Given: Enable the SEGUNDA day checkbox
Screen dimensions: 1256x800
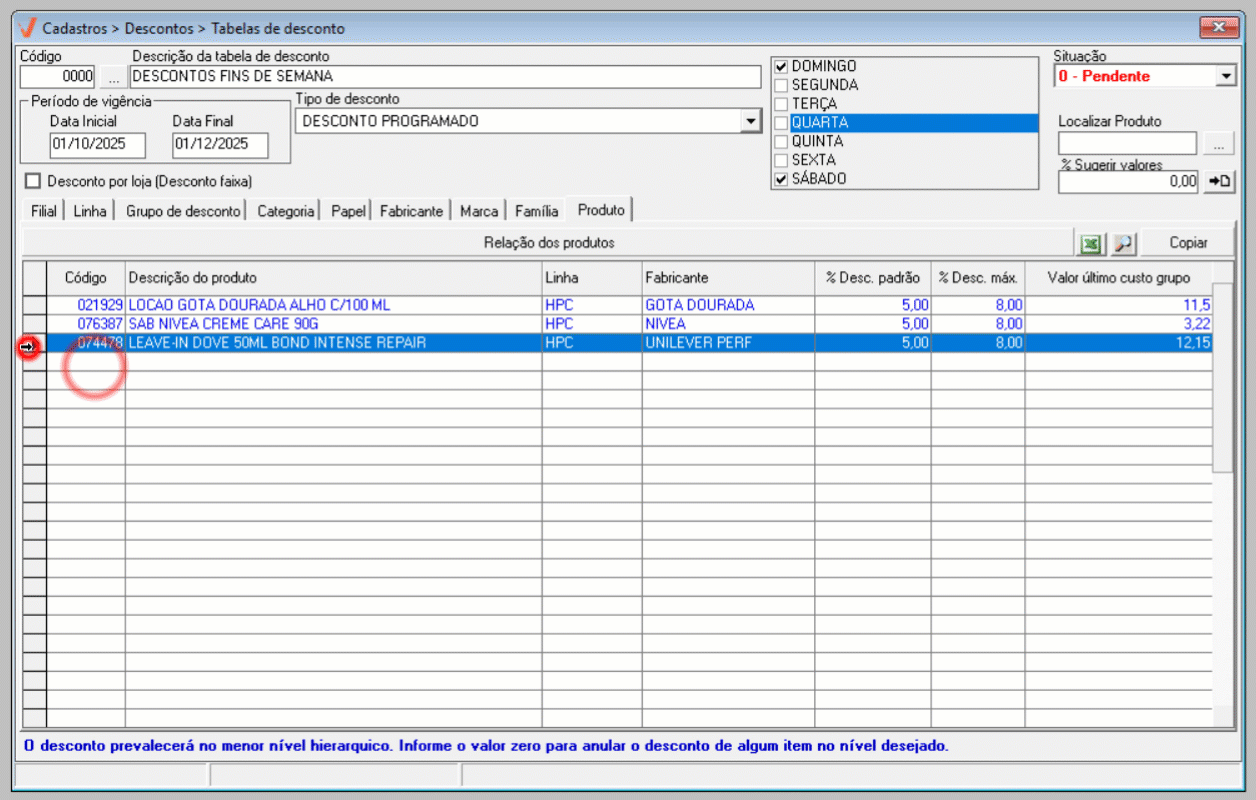Looking at the screenshot, I should (x=782, y=85).
